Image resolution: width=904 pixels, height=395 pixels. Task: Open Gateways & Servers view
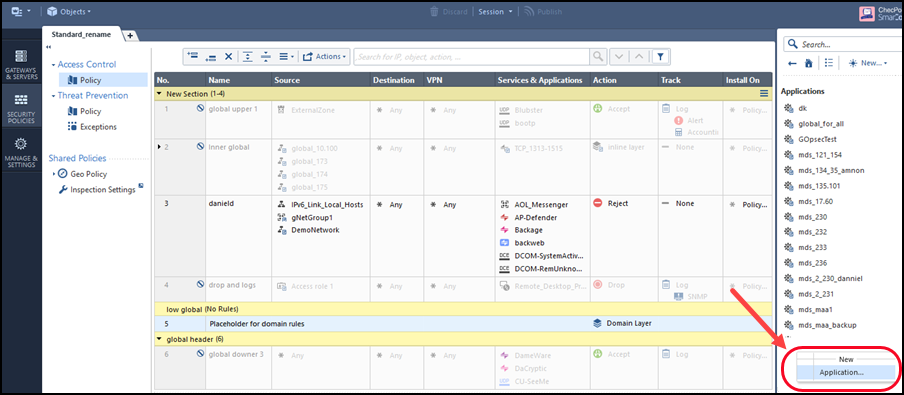(x=21, y=65)
